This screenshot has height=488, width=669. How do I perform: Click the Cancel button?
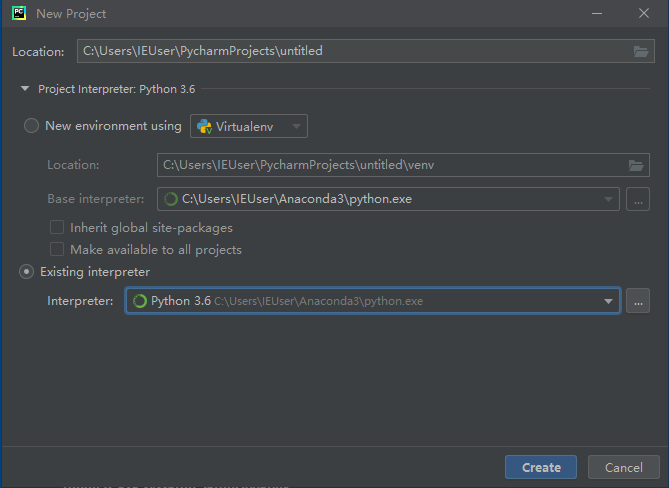click(x=624, y=468)
